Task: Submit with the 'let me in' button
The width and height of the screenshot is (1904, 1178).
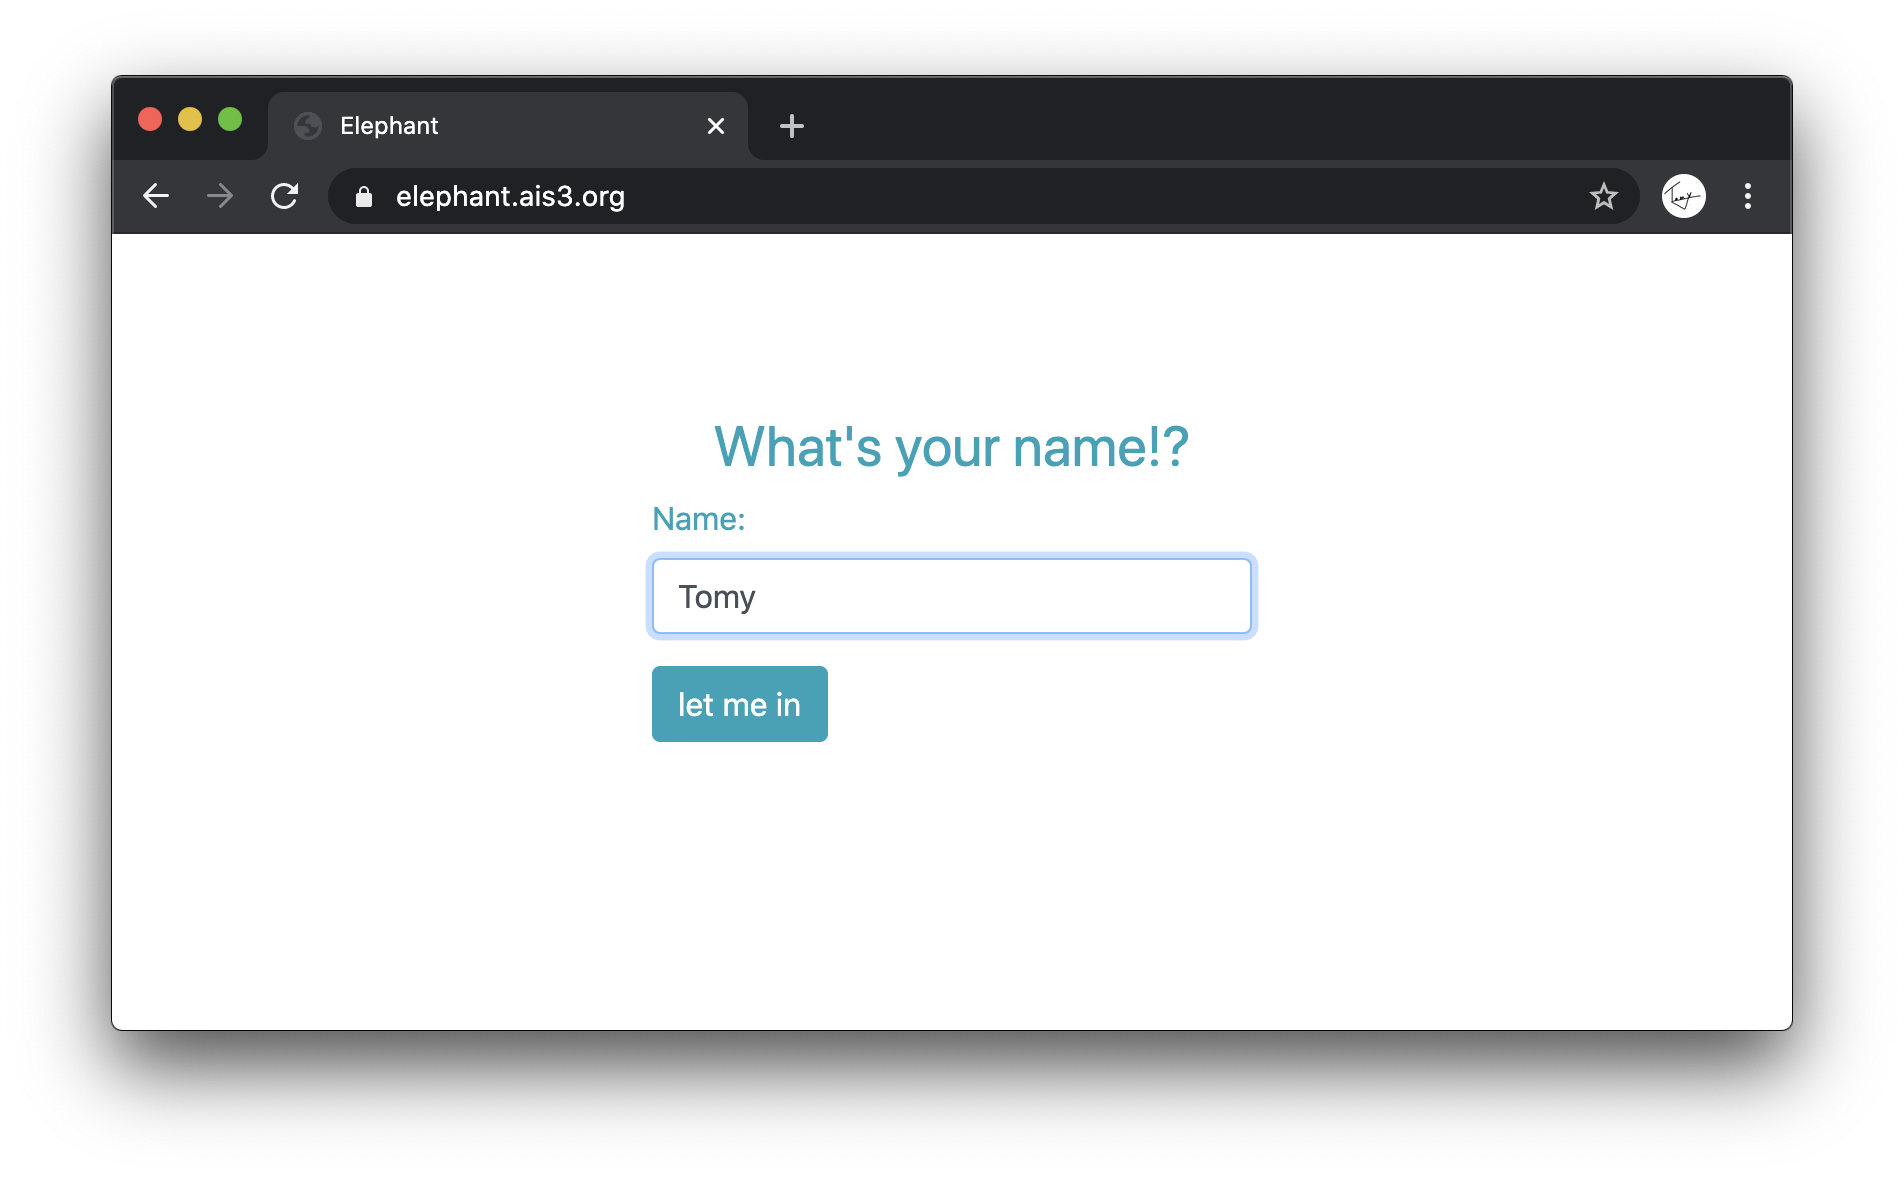Action: click(740, 704)
